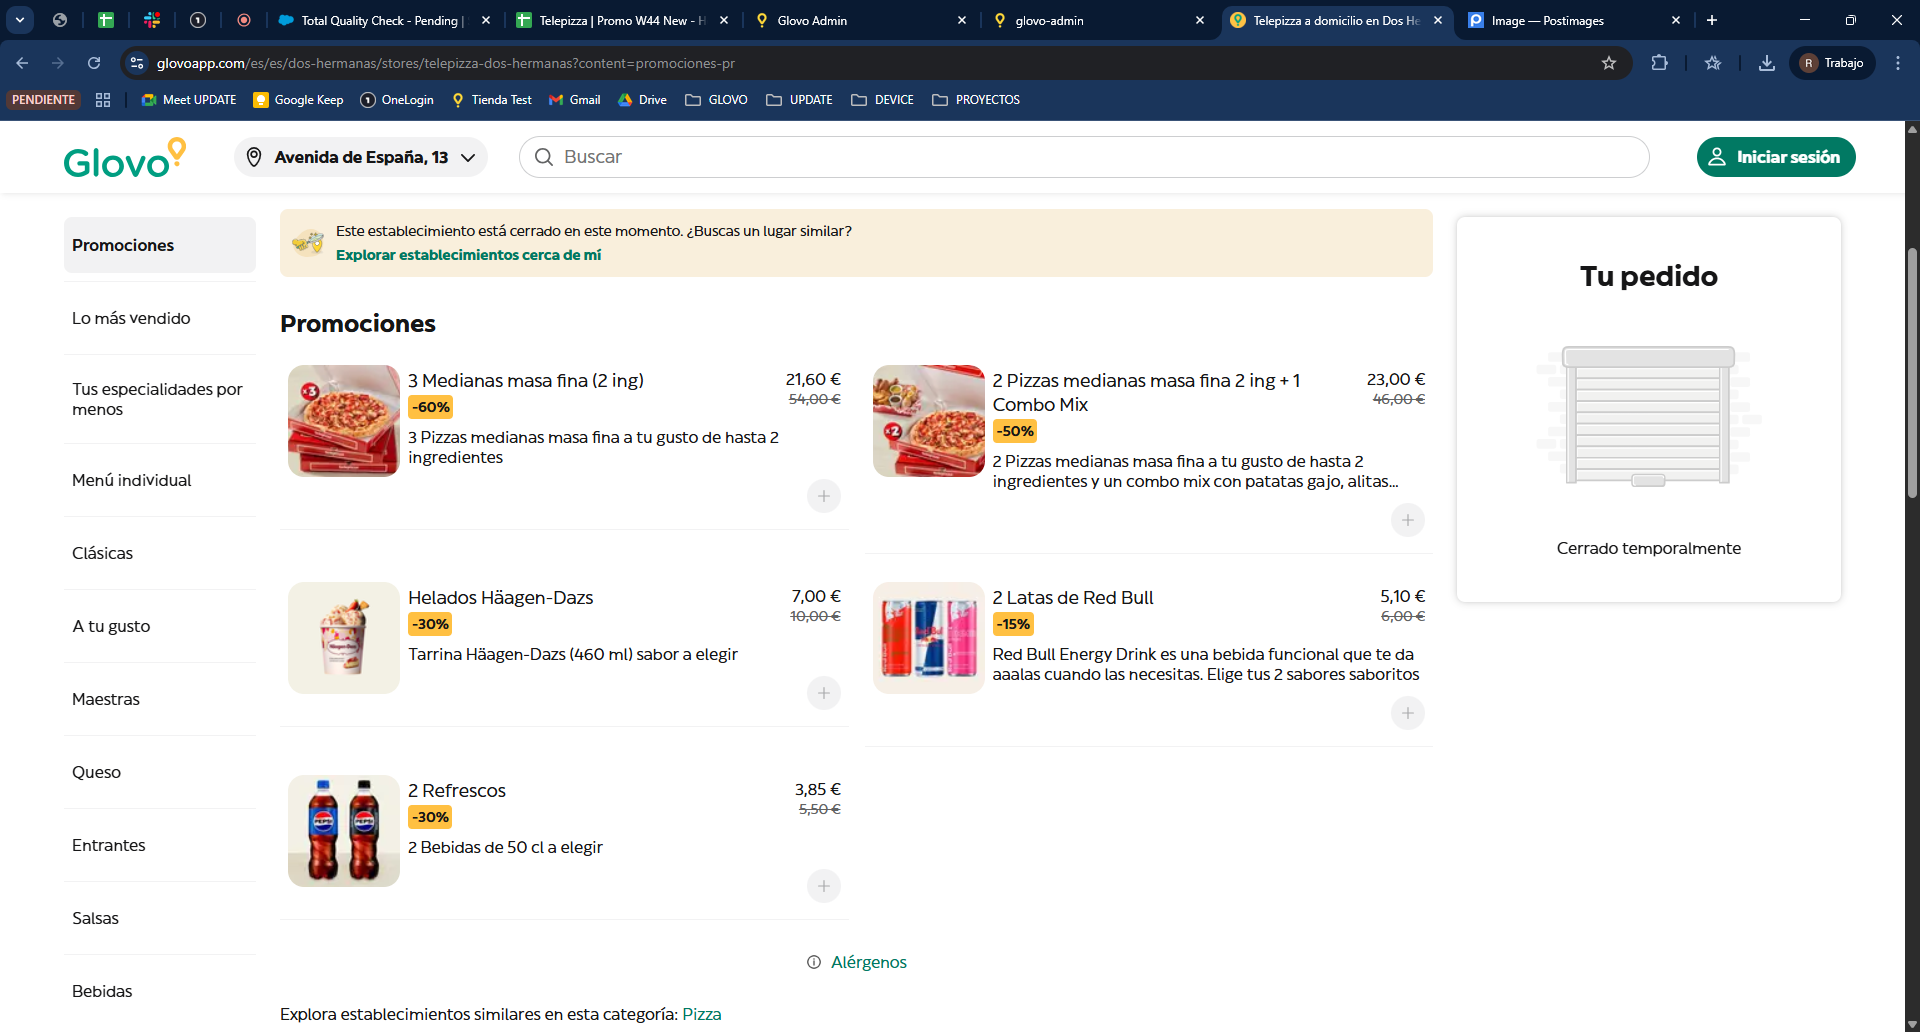
Task: Click the Iniciar sesión button
Action: coord(1776,157)
